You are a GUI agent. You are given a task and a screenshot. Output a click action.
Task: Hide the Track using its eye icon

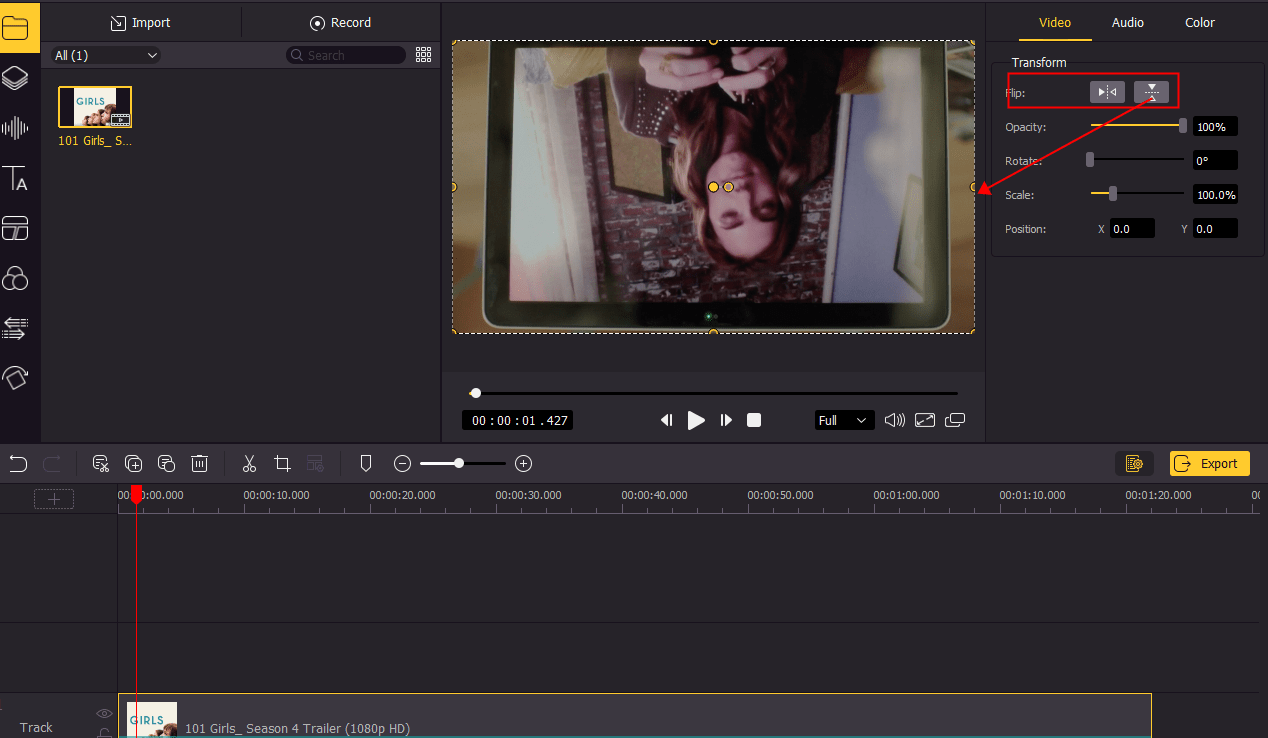click(103, 713)
